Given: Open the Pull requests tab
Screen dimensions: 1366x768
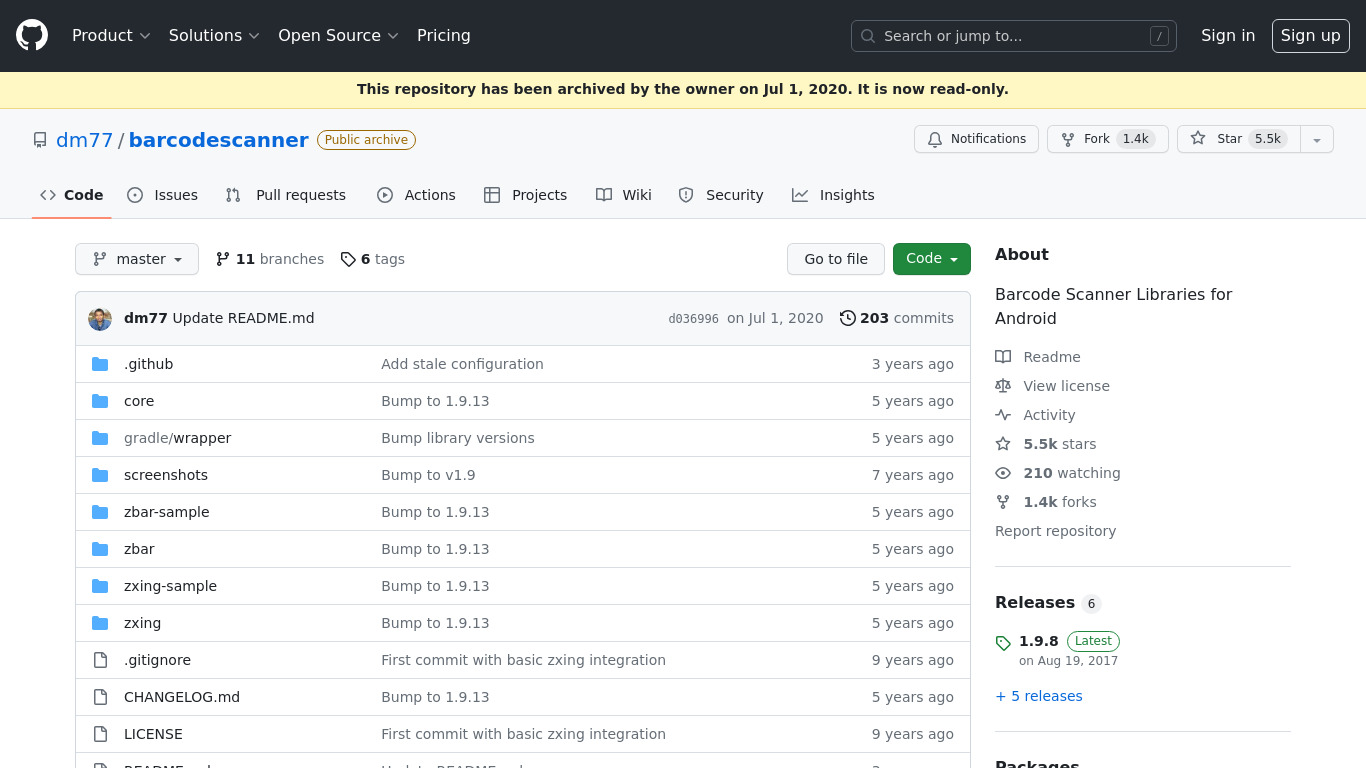Looking at the screenshot, I should coord(286,195).
